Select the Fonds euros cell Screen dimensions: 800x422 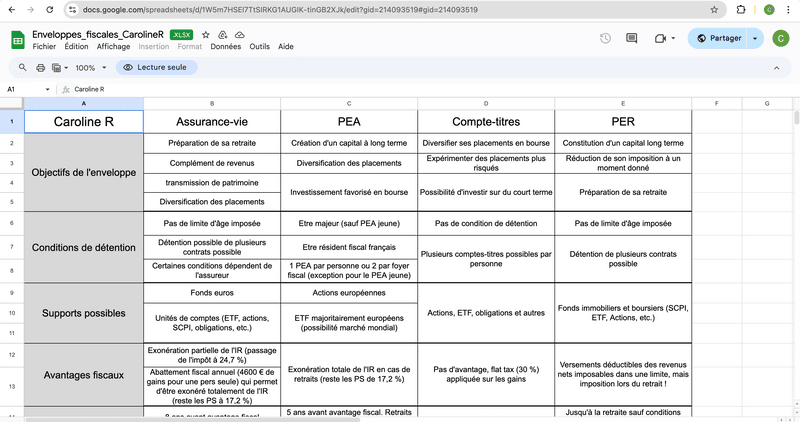tap(212, 293)
